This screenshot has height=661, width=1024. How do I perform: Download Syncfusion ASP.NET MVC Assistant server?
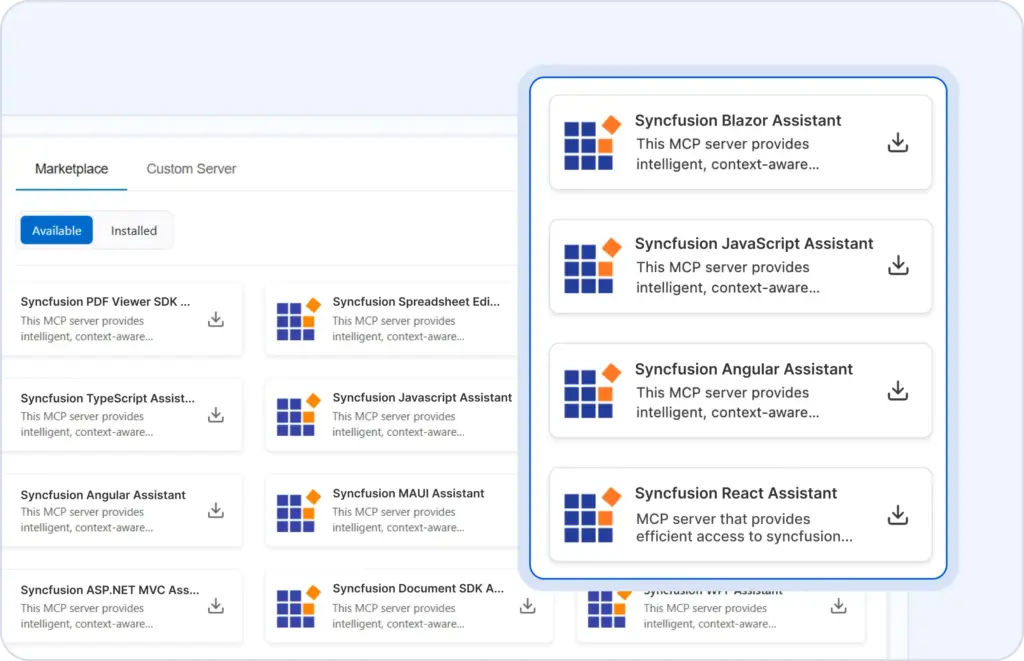coord(216,606)
